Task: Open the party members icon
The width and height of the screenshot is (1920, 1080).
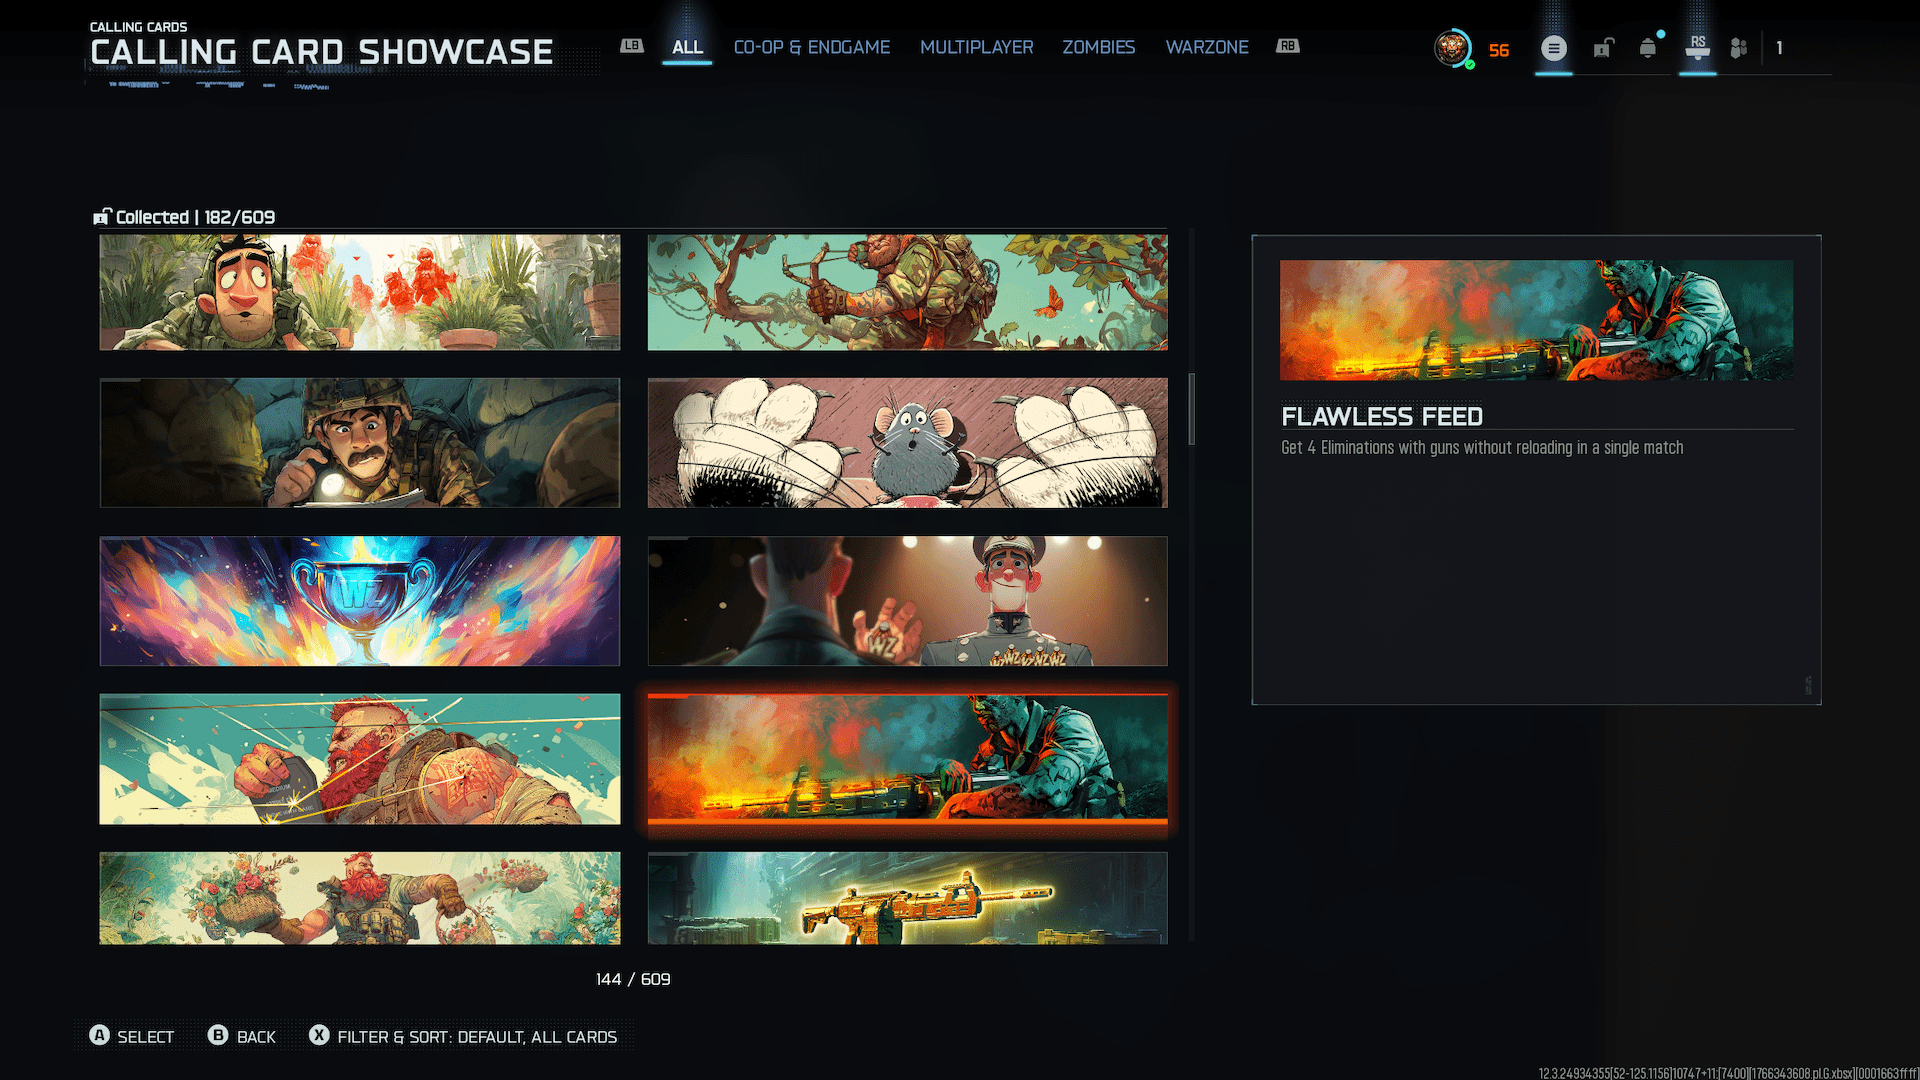Action: click(x=1739, y=48)
